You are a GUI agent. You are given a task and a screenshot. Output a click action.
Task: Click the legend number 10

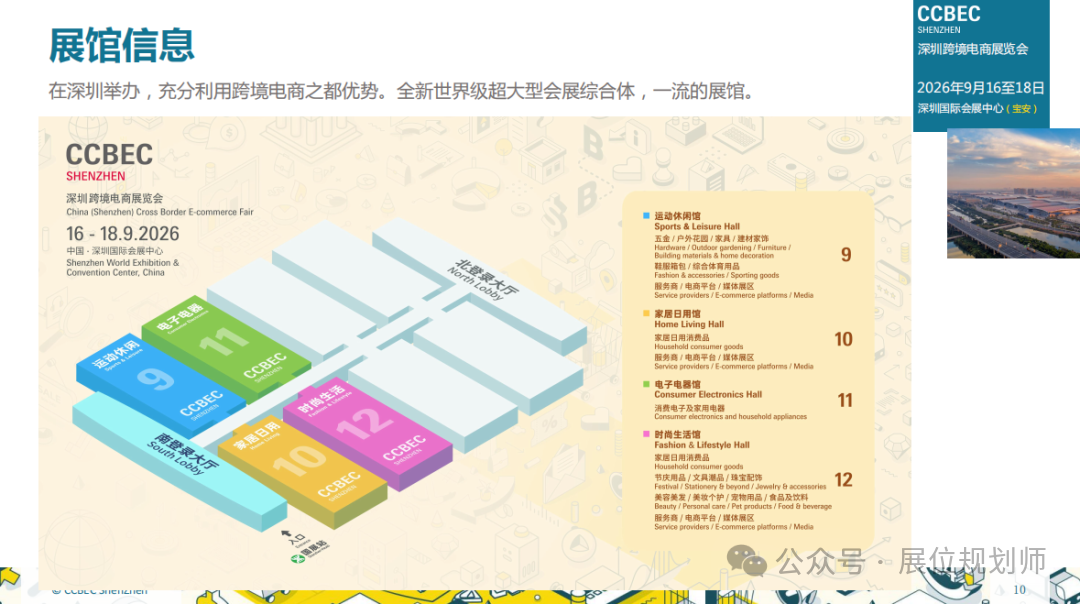tap(844, 339)
